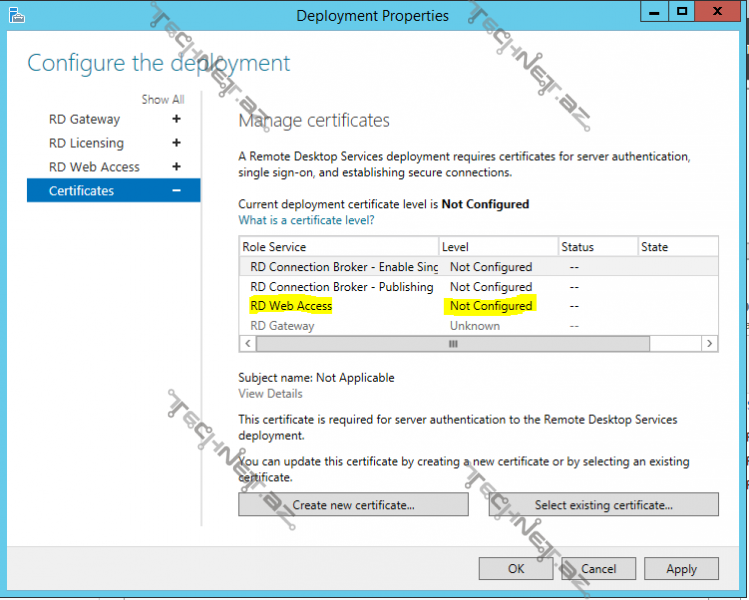Image resolution: width=749 pixels, height=600 pixels.
Task: Click the table's scroll right arrow
Action: click(x=710, y=343)
